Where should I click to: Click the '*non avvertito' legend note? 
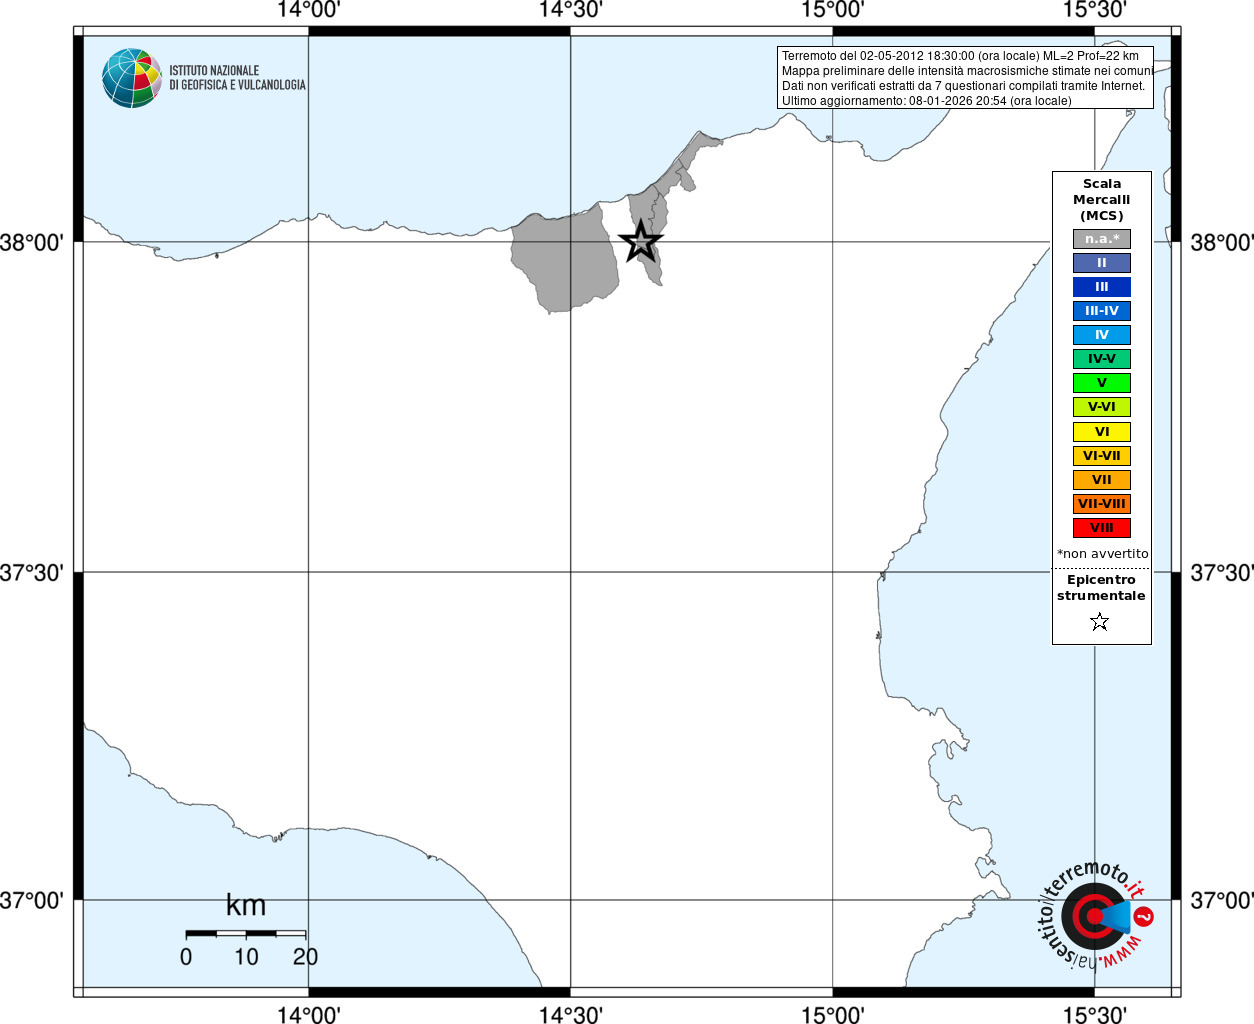coord(1103,554)
